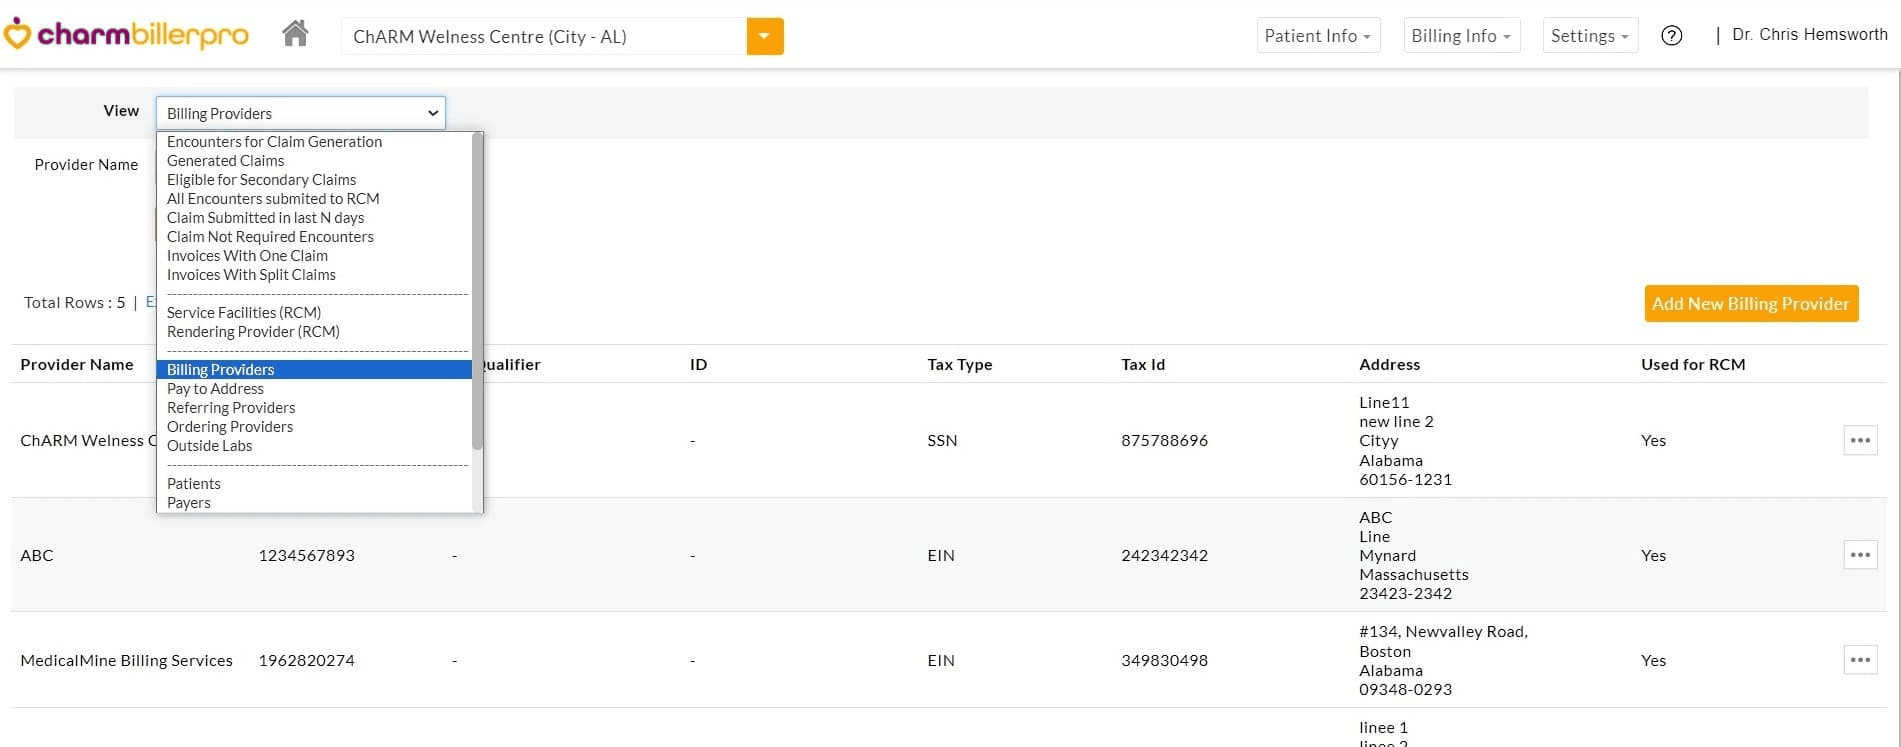1901x747 pixels.
Task: Click the Address column header
Action: (x=1389, y=365)
